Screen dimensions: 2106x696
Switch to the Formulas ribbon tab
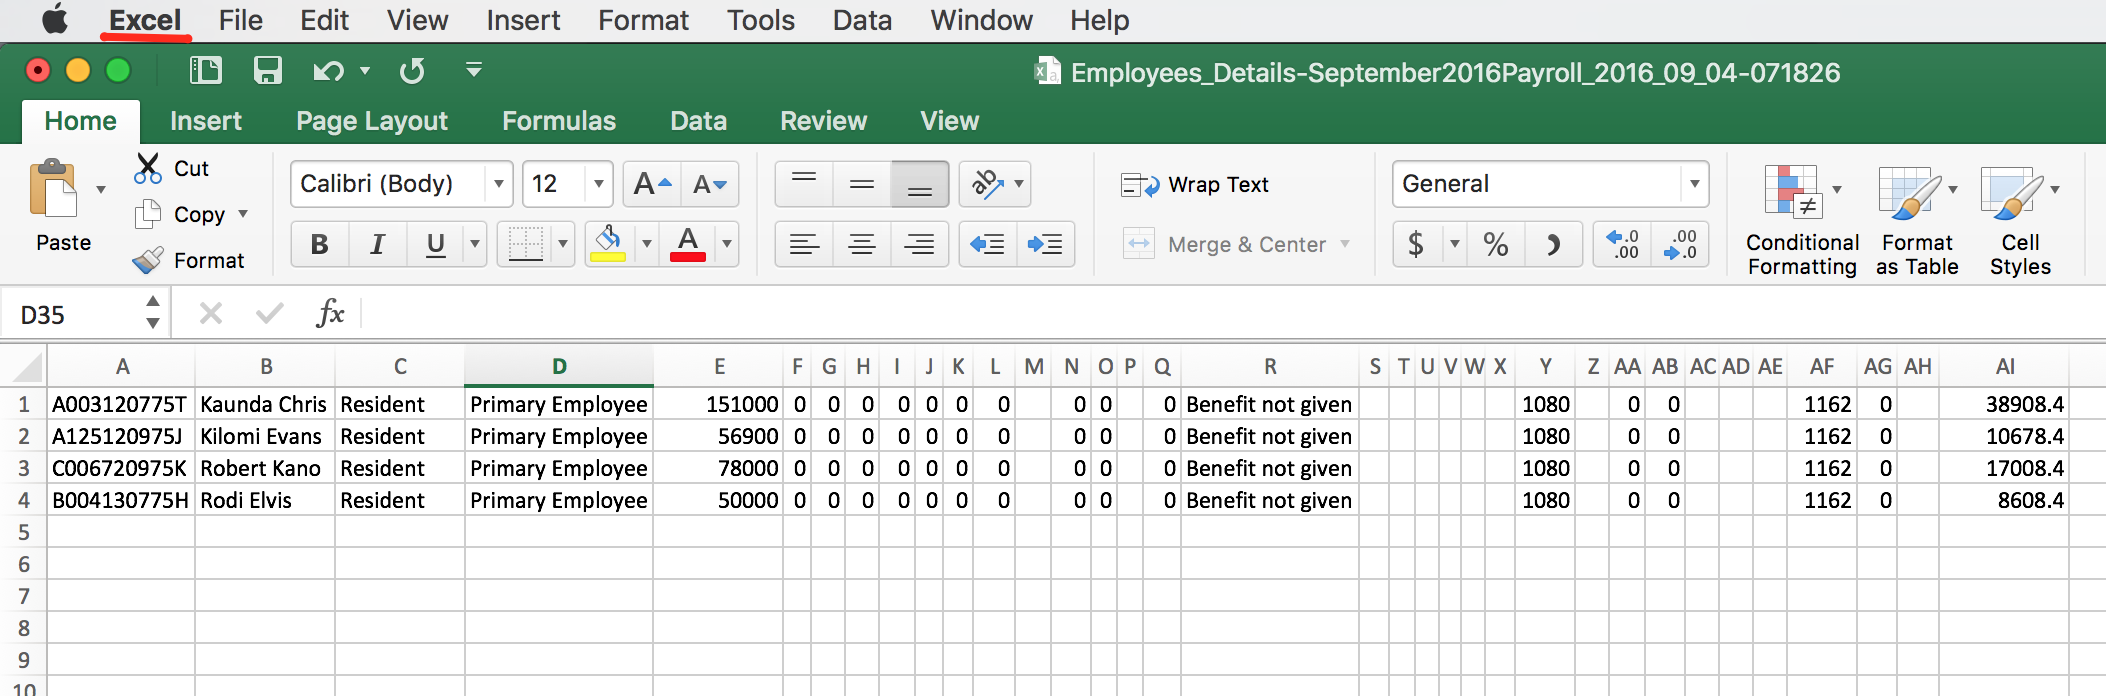click(x=559, y=121)
